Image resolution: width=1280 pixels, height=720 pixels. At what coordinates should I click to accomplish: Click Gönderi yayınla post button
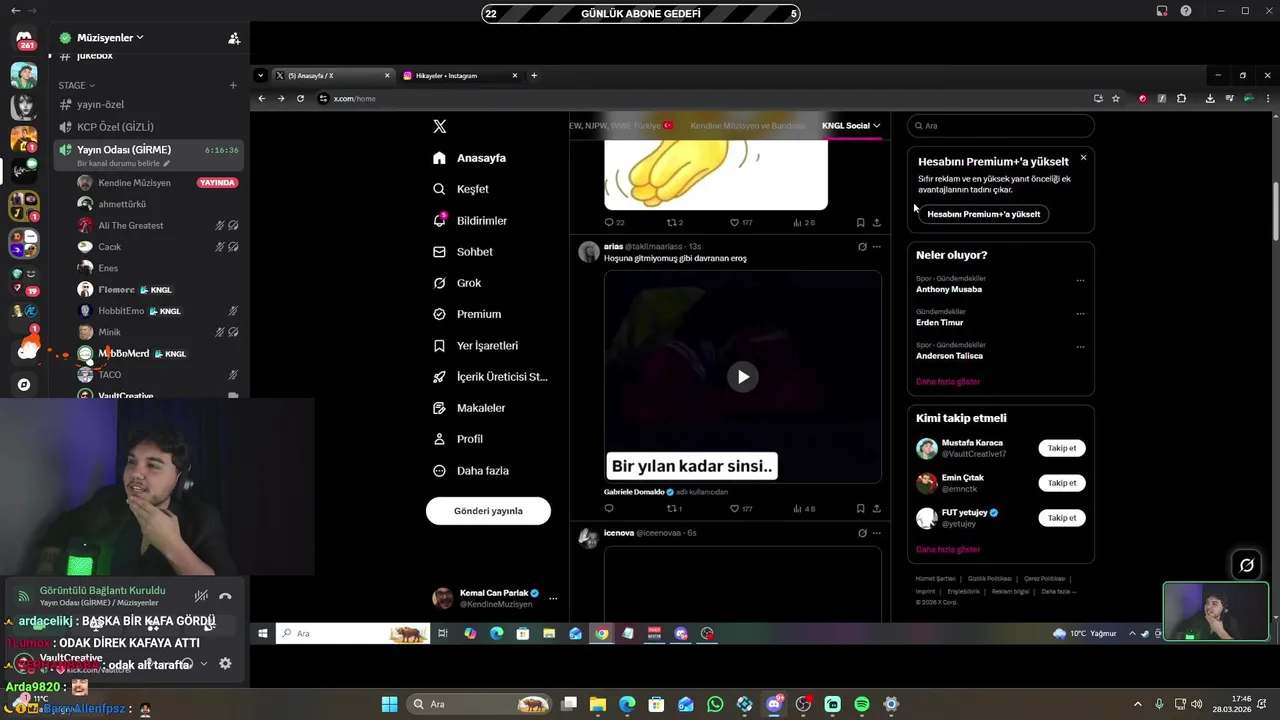(488, 511)
